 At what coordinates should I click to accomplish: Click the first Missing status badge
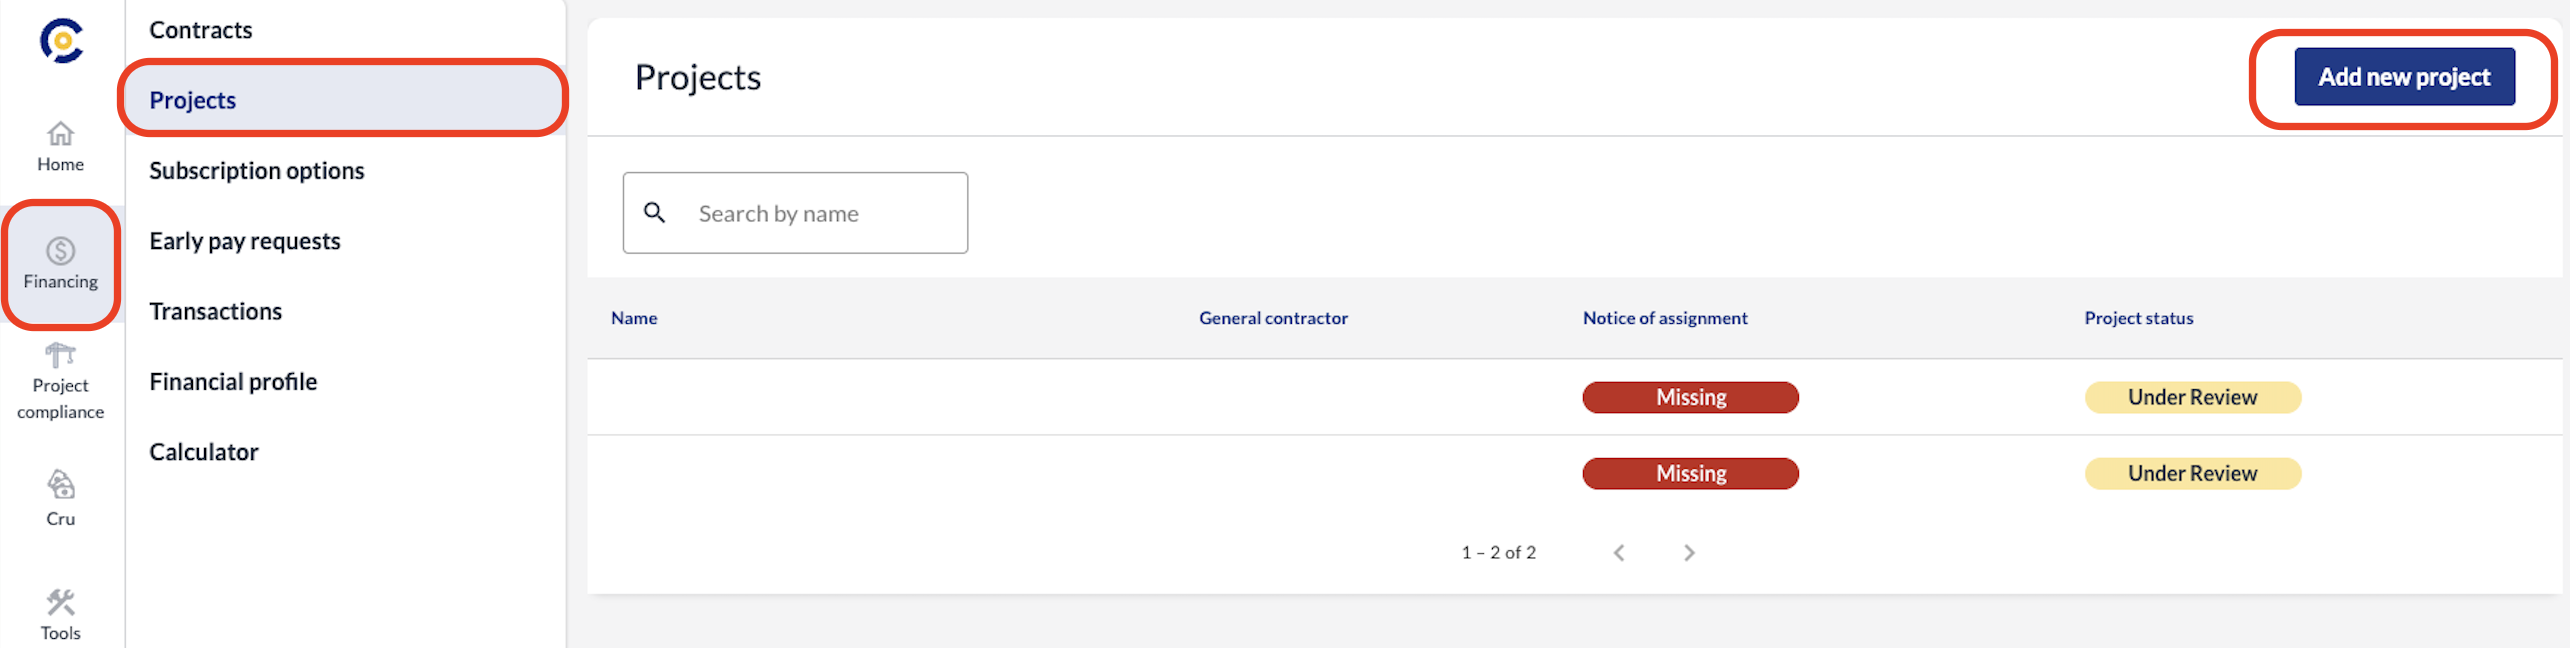(1690, 397)
